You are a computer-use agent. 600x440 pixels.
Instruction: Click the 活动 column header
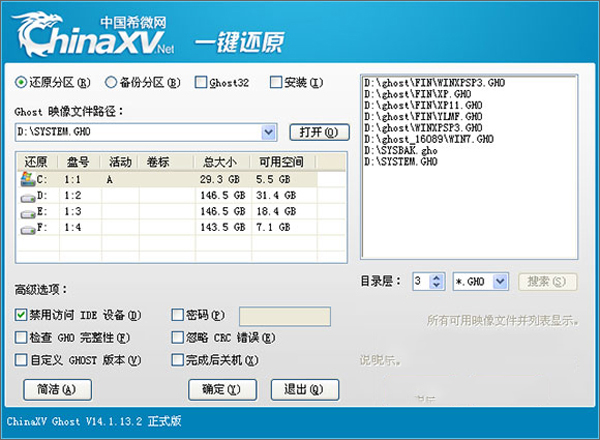click(x=119, y=162)
